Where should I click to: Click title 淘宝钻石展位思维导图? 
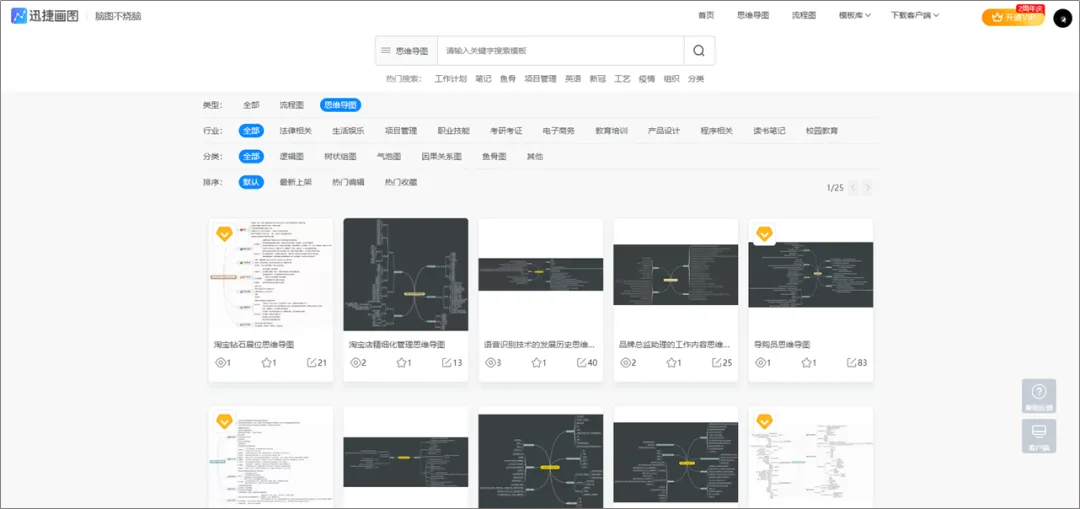254,344
